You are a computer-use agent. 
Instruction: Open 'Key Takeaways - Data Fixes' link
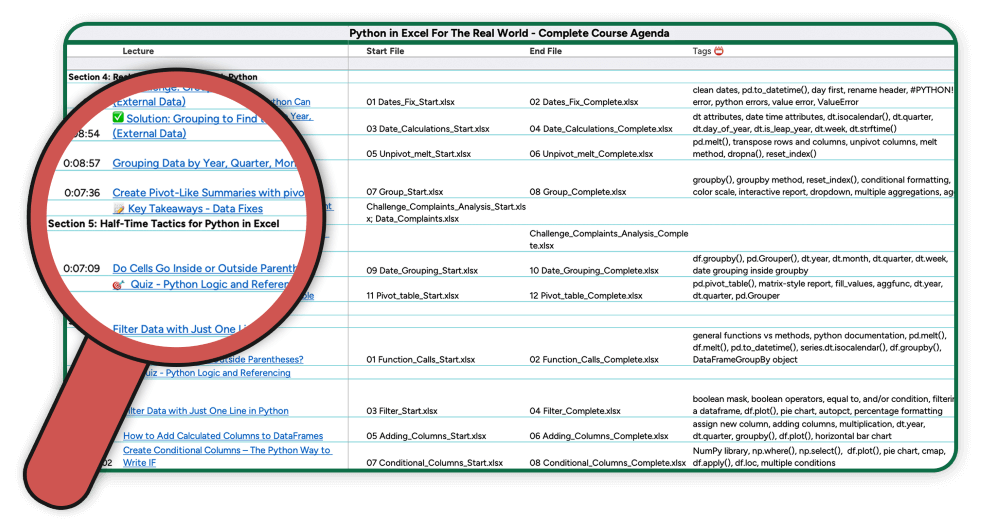coord(195,209)
